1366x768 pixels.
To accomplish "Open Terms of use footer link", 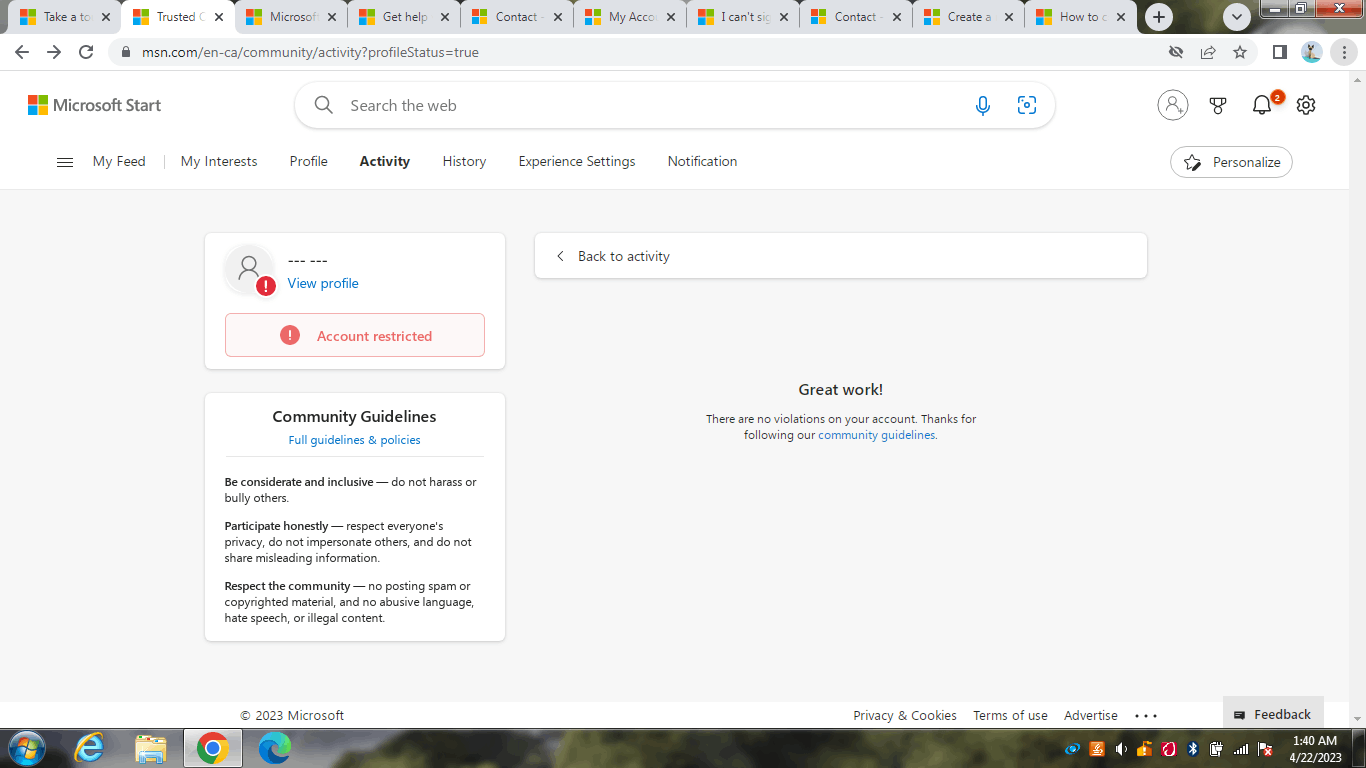I will 1010,716.
